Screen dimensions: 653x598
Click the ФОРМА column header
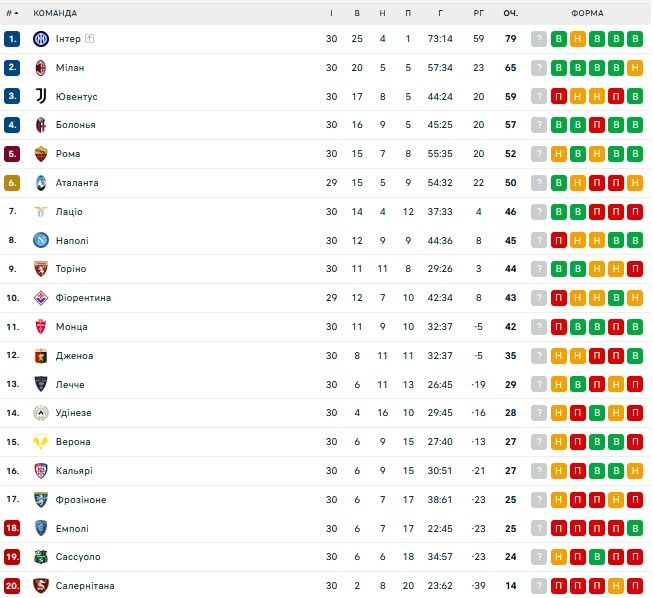(587, 13)
